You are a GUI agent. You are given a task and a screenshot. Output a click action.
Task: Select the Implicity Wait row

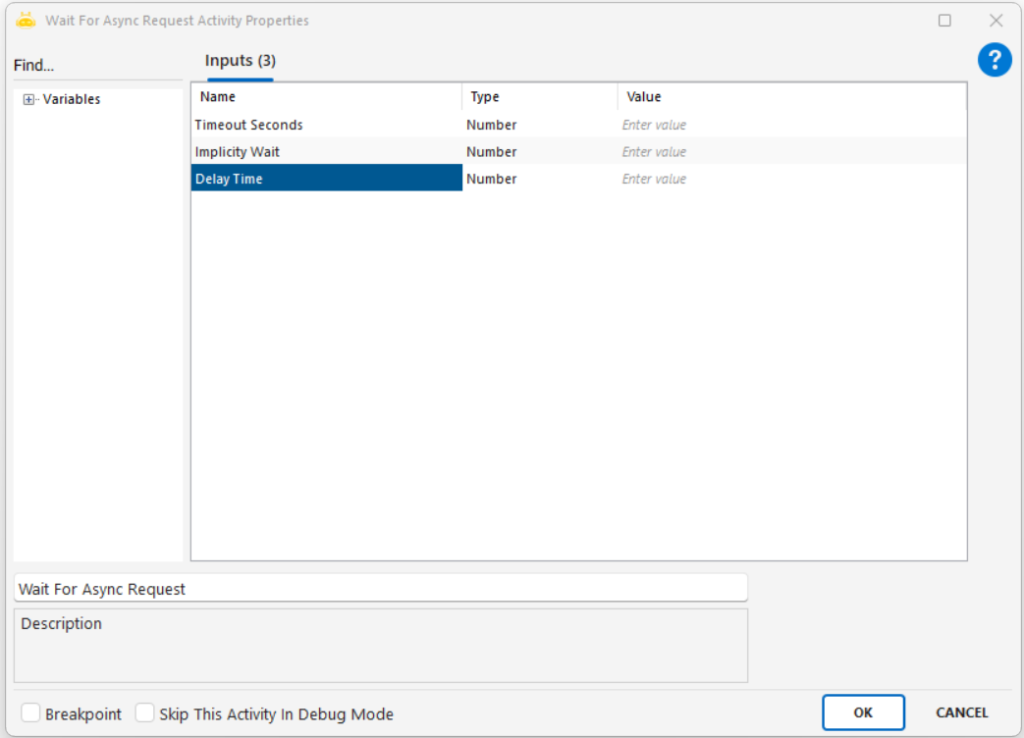point(237,152)
